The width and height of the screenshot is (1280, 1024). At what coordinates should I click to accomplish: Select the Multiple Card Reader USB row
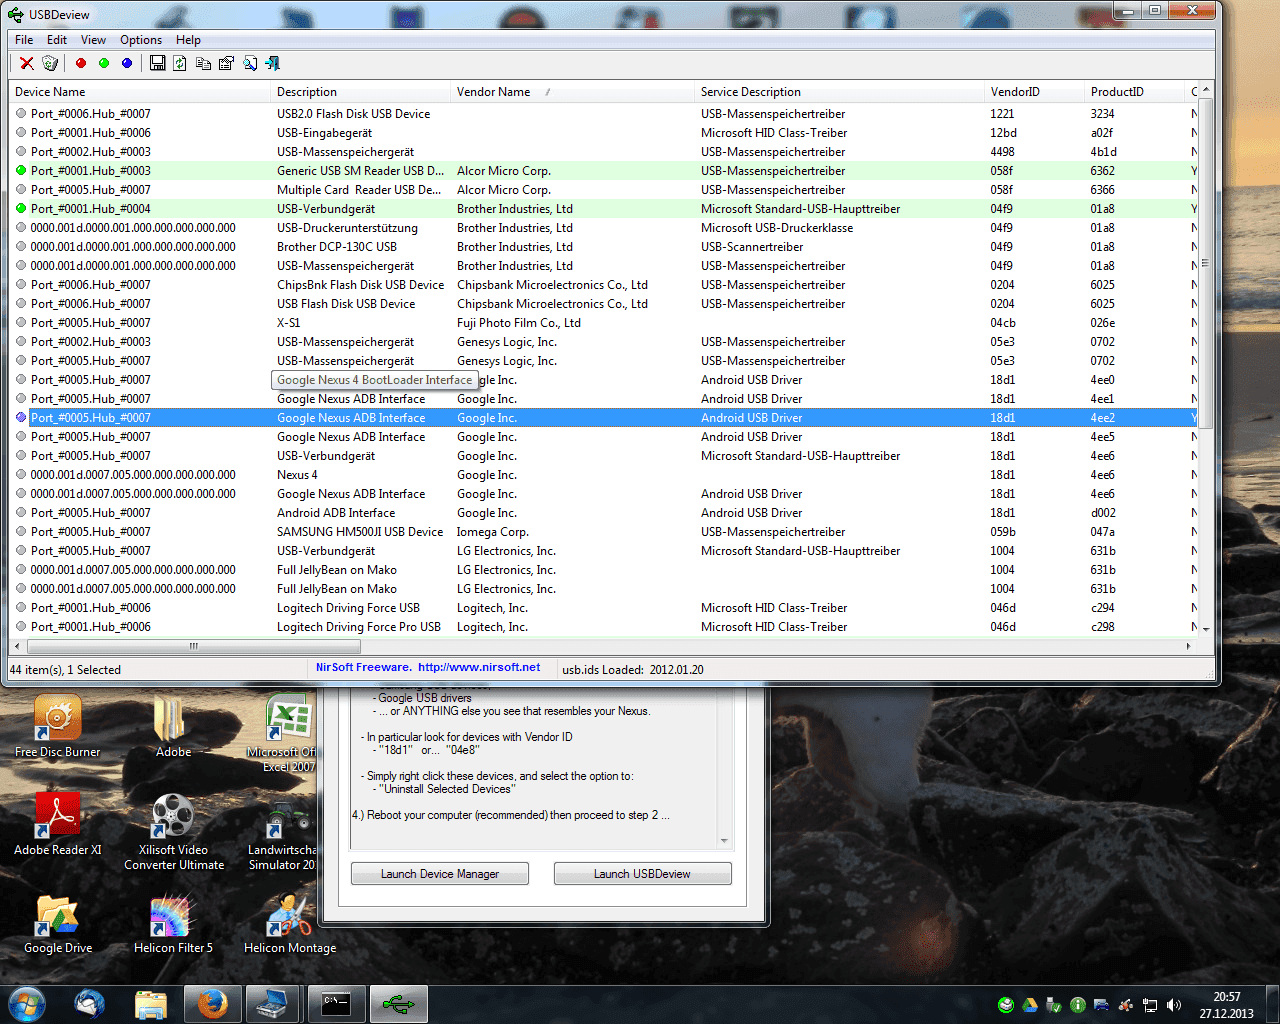tap(604, 190)
